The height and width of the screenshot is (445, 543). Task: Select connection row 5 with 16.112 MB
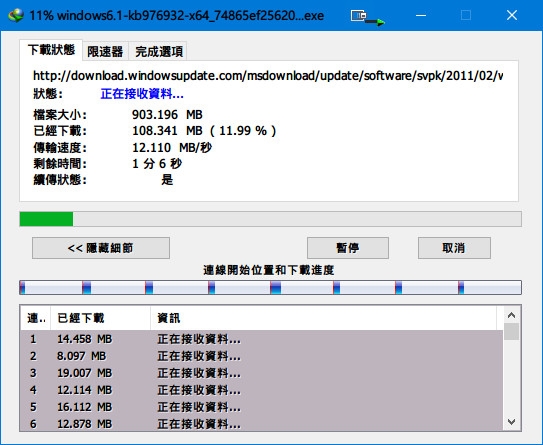coord(261,407)
